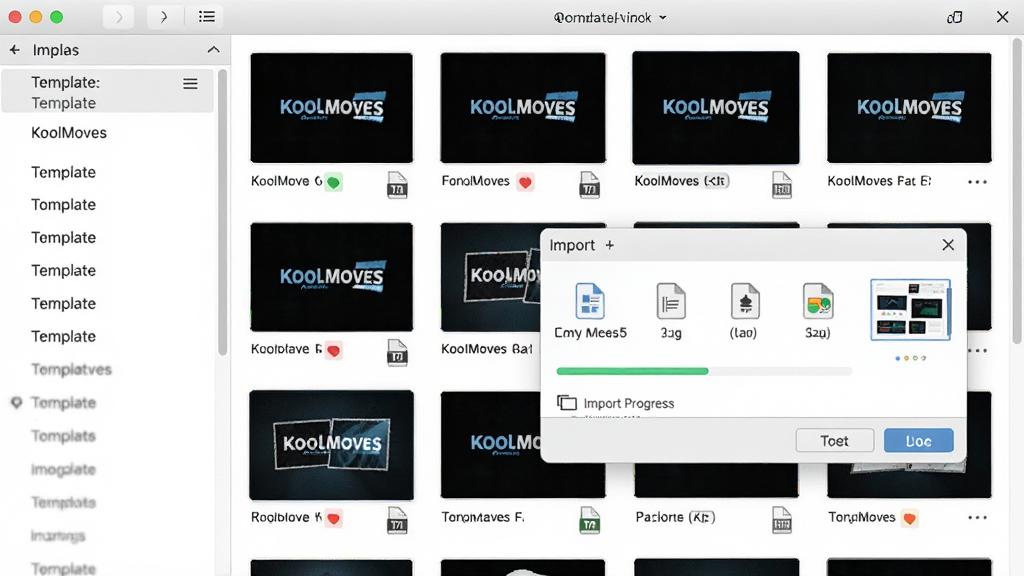1024x576 pixels.
Task: Click the plus beside Import title
Action: click(x=609, y=245)
